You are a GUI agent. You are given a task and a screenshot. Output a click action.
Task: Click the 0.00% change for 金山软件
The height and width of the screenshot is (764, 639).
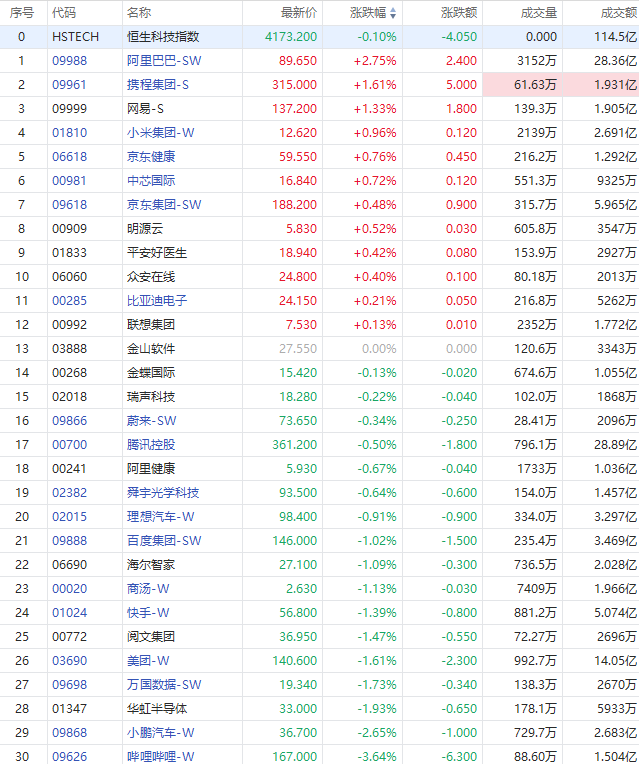coord(379,348)
